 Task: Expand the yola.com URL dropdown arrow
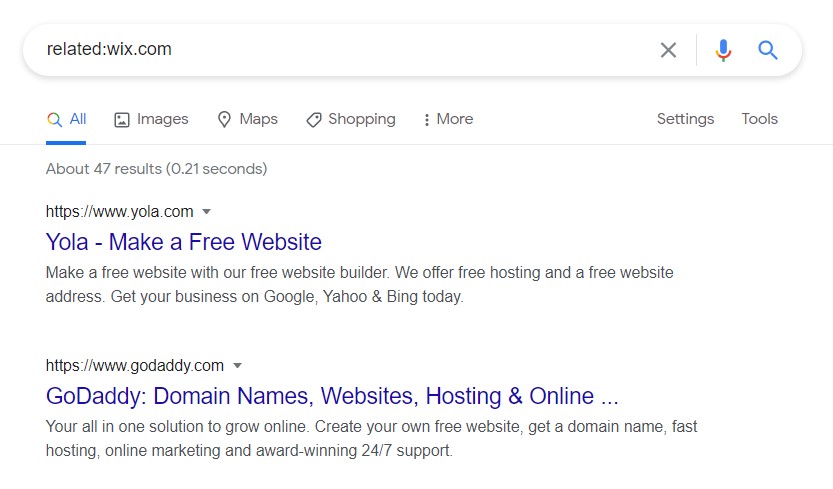coord(207,211)
